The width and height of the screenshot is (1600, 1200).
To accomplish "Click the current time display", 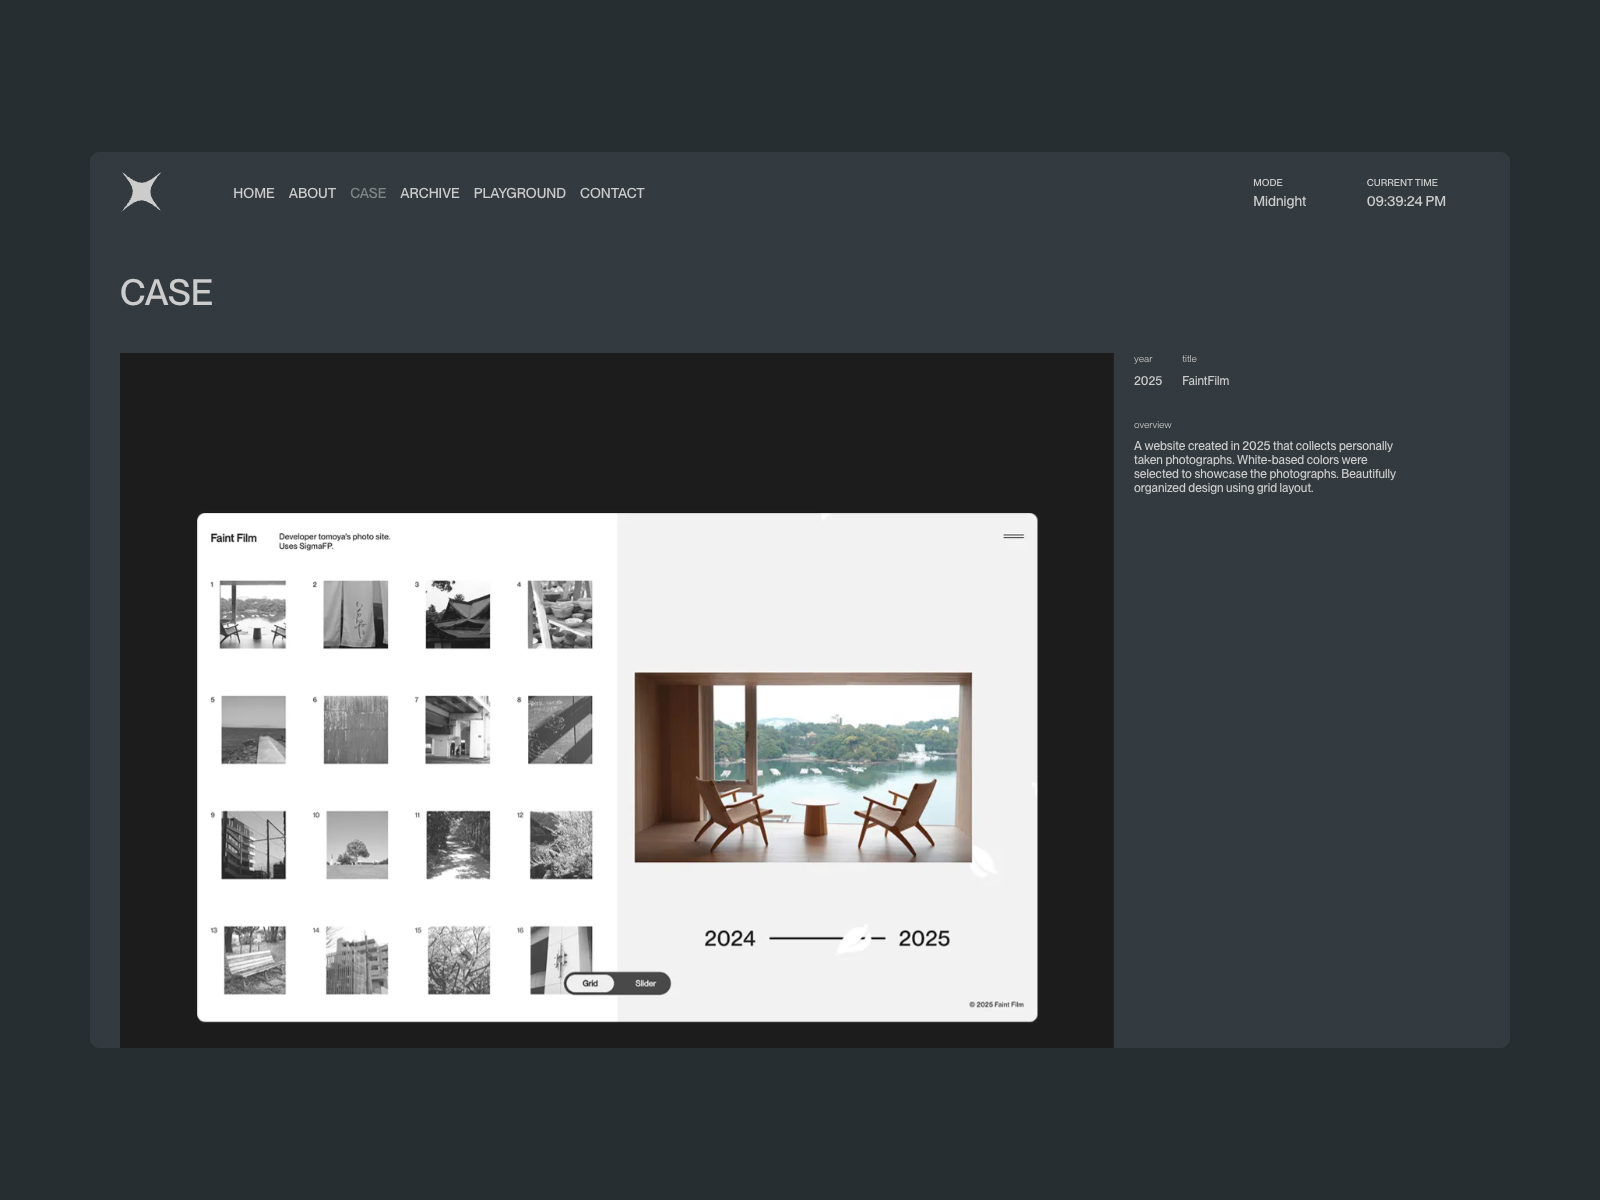I will coord(1406,201).
